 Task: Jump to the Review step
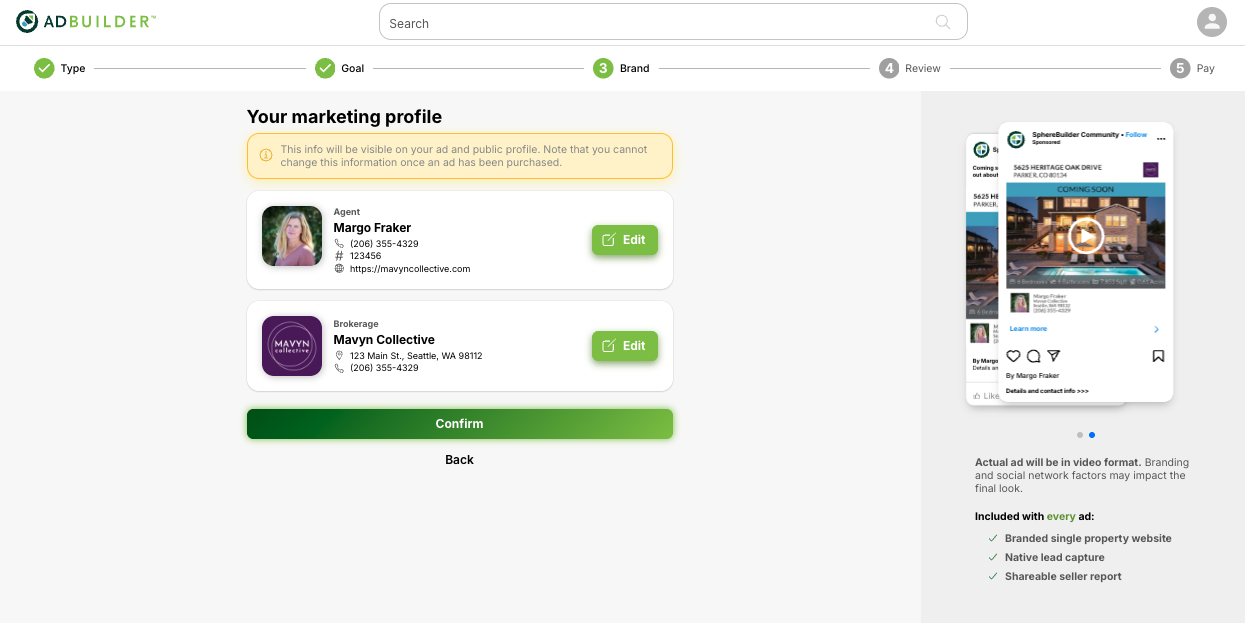pyautogui.click(x=910, y=68)
